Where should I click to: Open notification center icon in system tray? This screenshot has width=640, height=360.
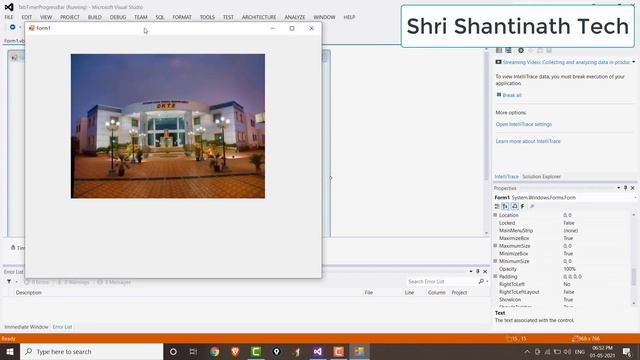[627, 351]
